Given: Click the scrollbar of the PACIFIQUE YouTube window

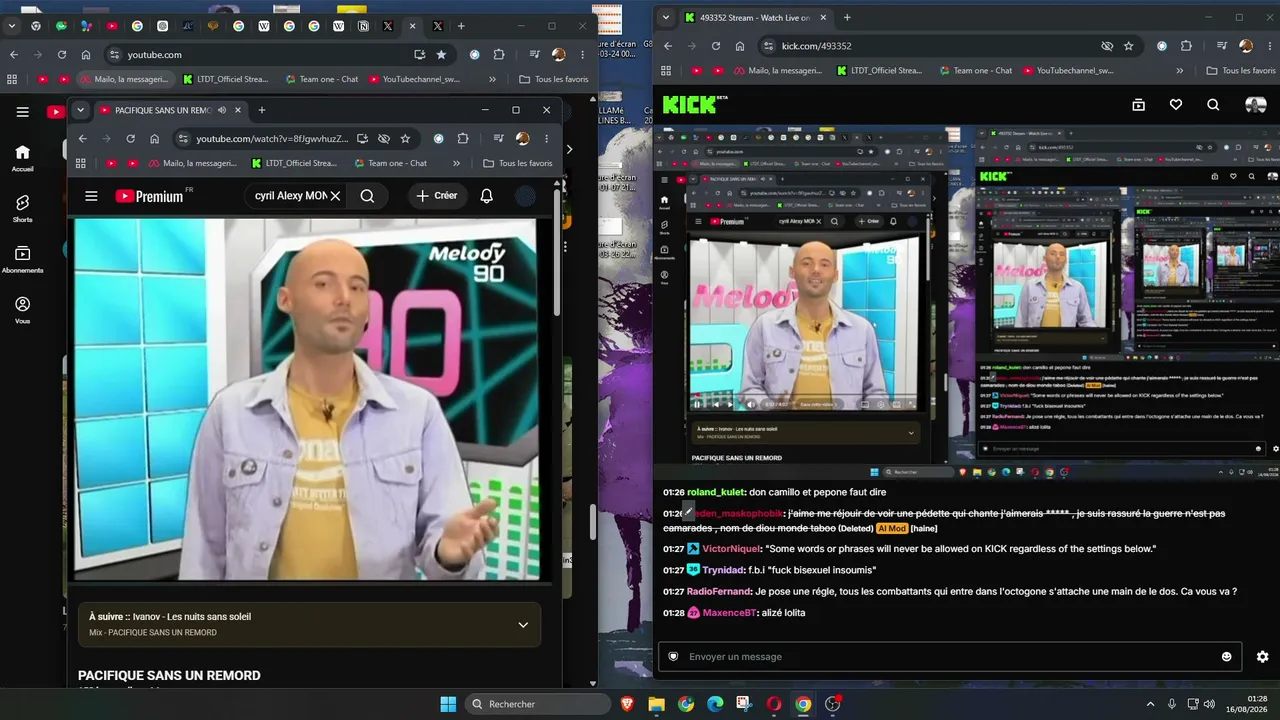Looking at the screenshot, I should point(557,253).
